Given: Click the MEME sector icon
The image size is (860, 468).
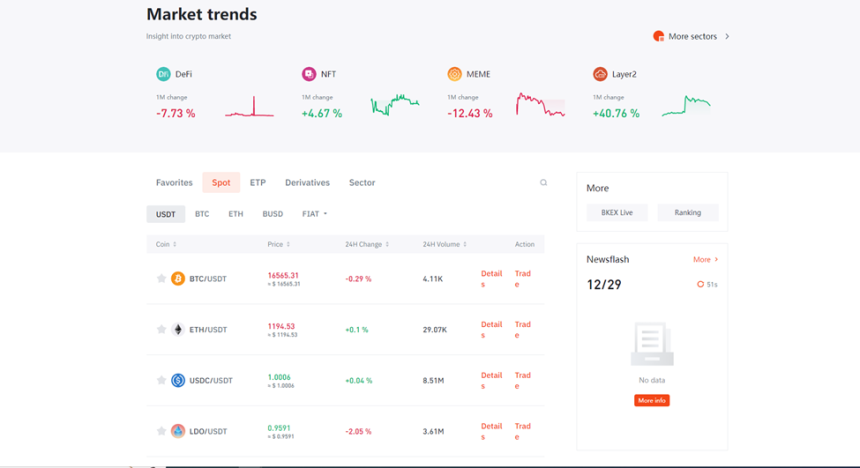Looking at the screenshot, I should pos(454,74).
